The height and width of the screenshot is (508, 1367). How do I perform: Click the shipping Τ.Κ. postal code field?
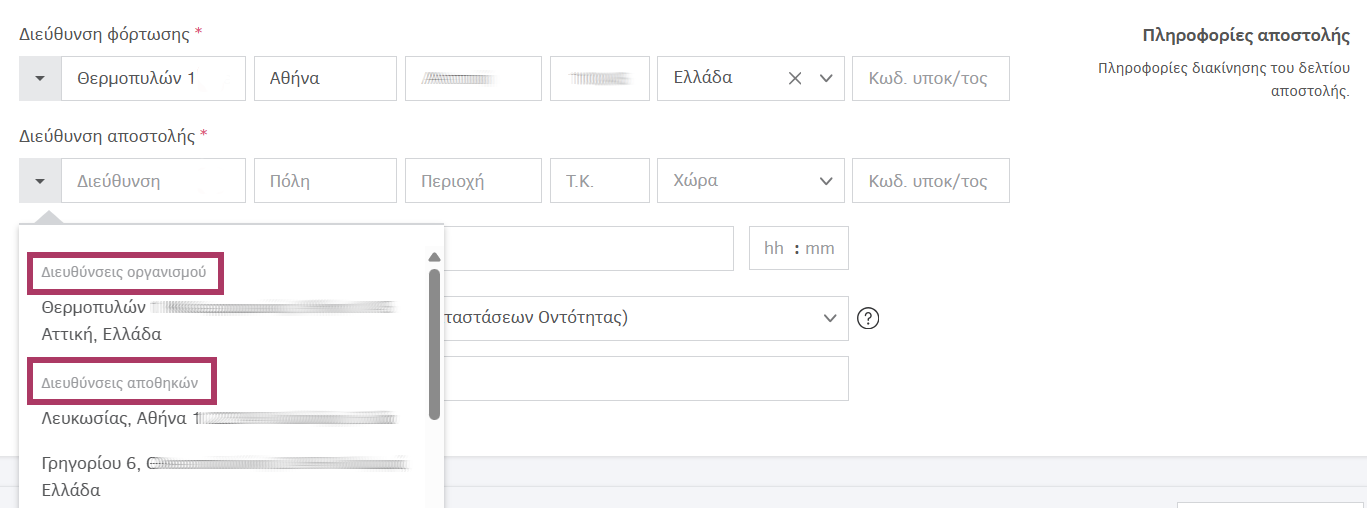tap(600, 181)
